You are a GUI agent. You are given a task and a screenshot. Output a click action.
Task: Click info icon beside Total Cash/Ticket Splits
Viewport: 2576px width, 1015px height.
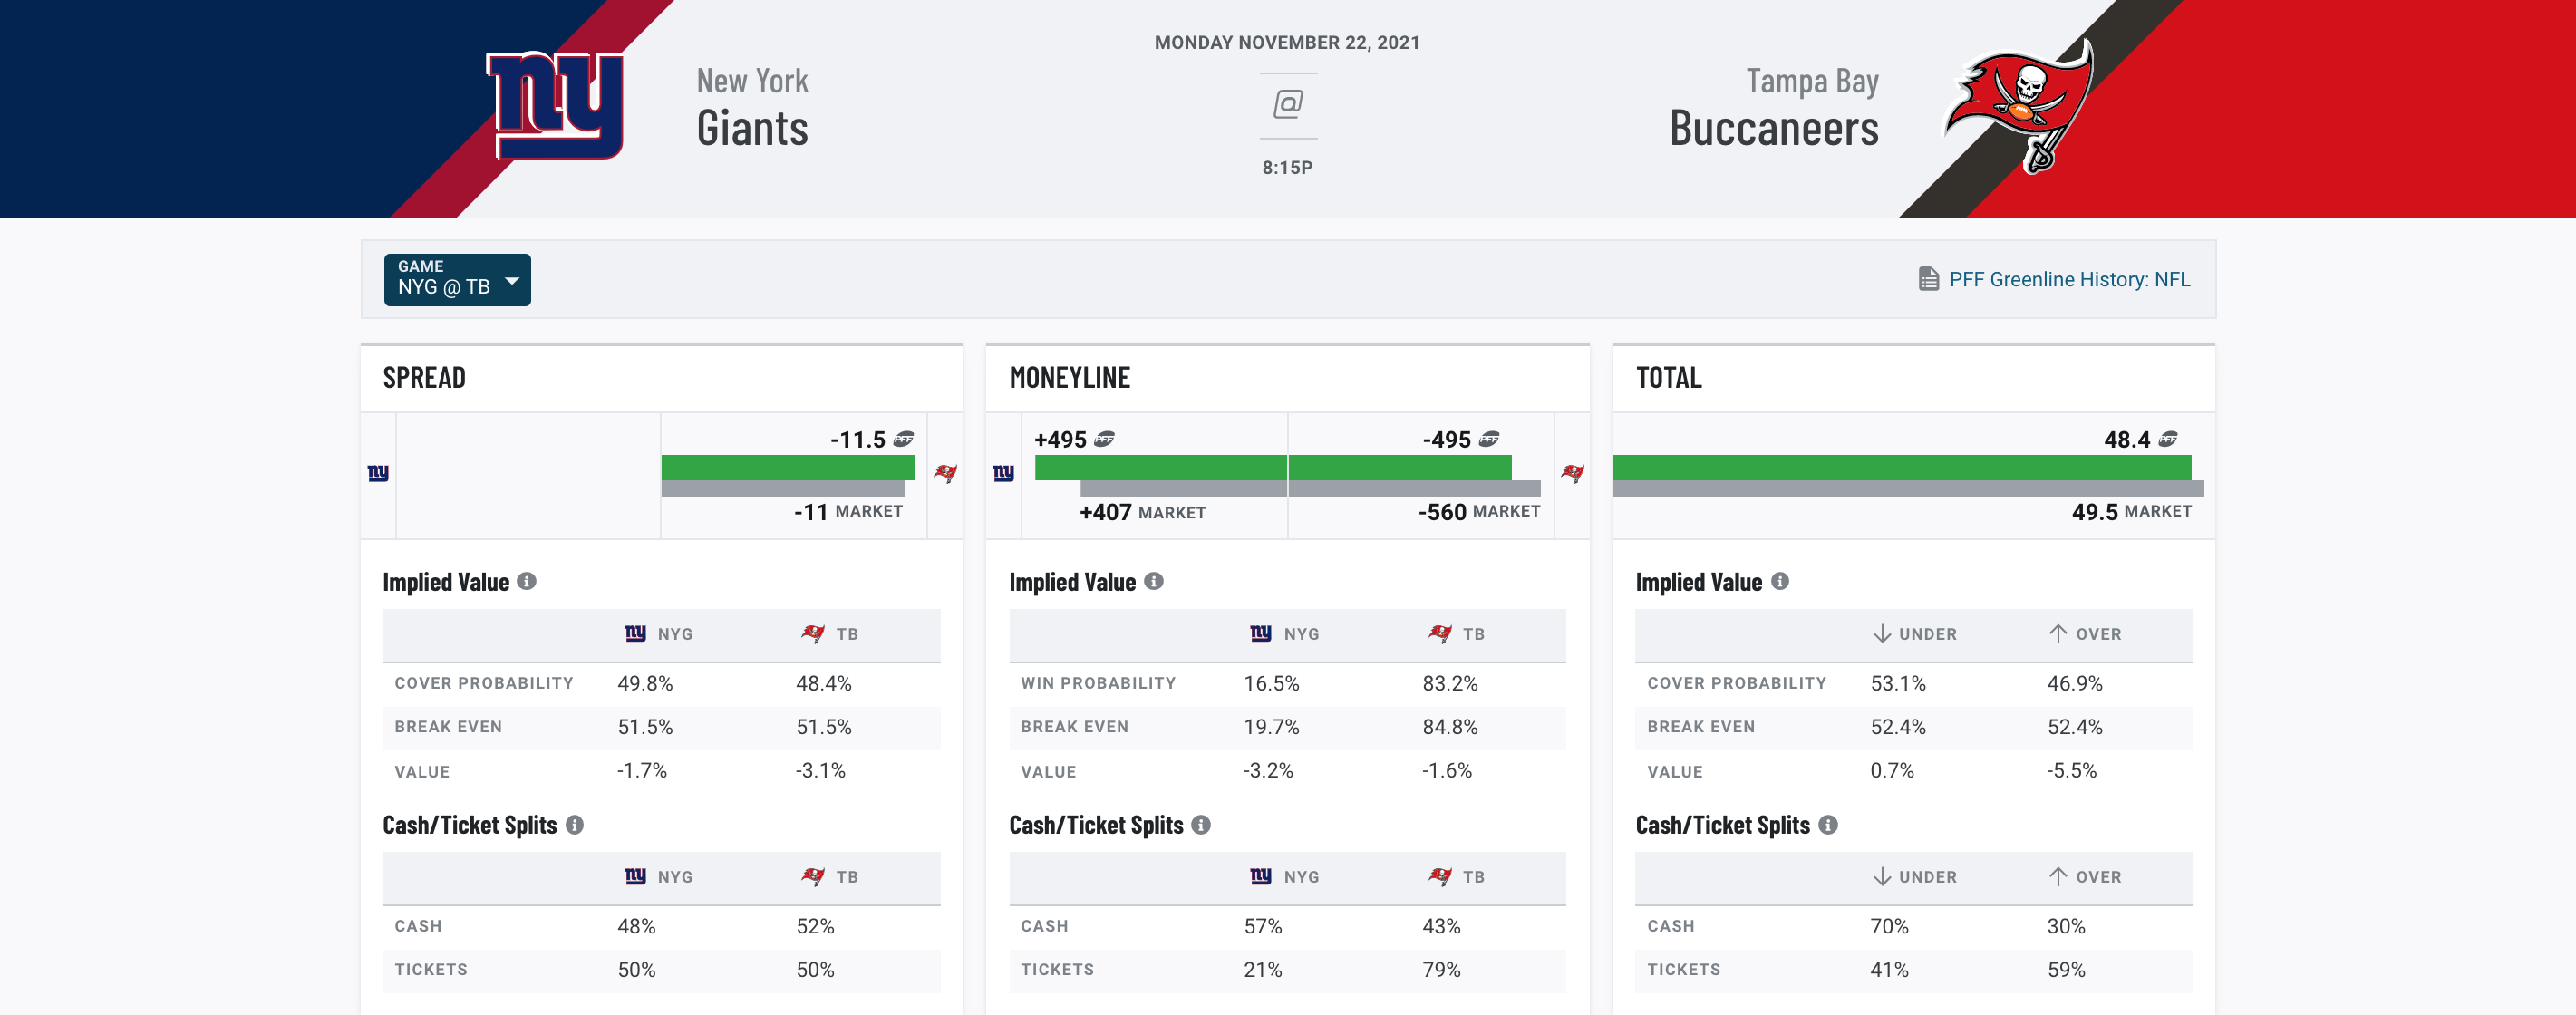(x=1827, y=824)
